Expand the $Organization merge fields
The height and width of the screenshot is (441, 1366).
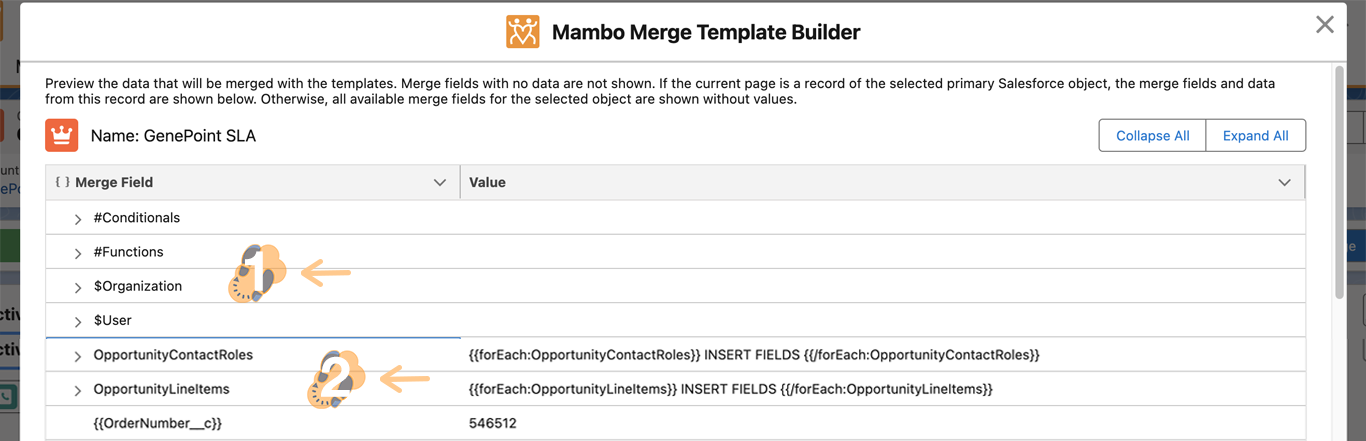click(x=78, y=287)
